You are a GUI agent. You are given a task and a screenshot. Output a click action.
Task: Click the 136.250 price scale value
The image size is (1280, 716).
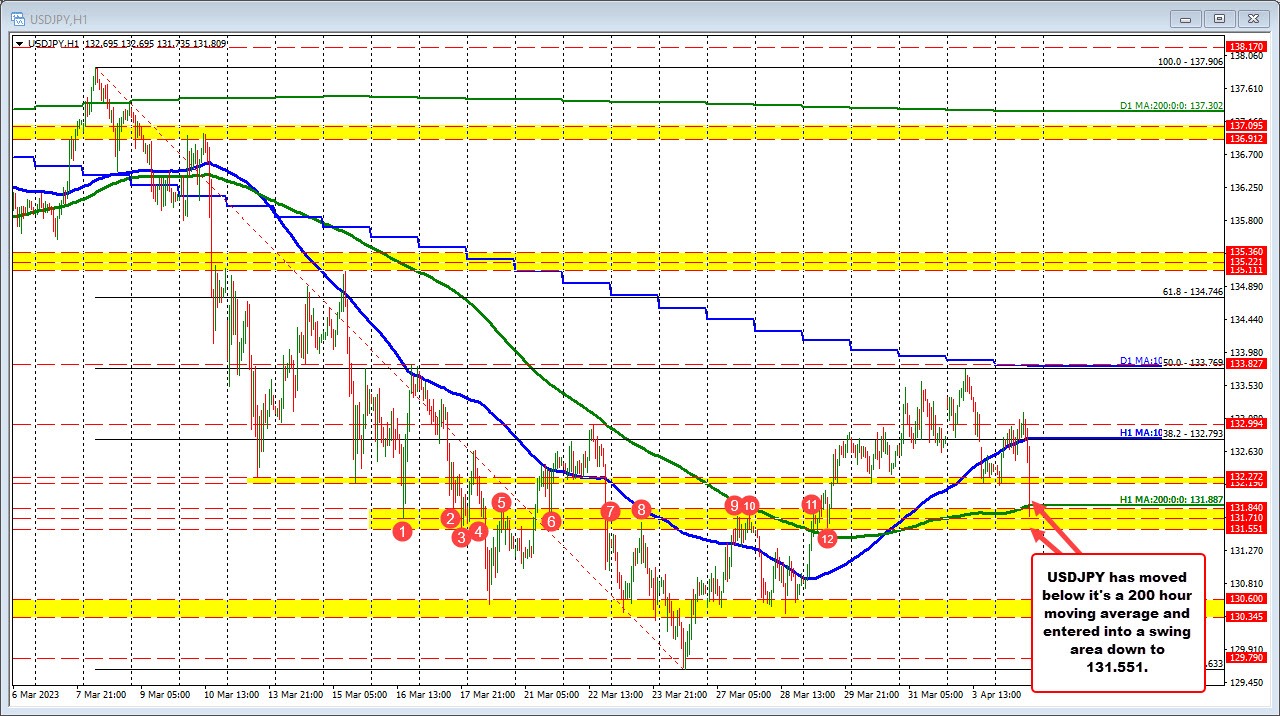(x=1248, y=187)
